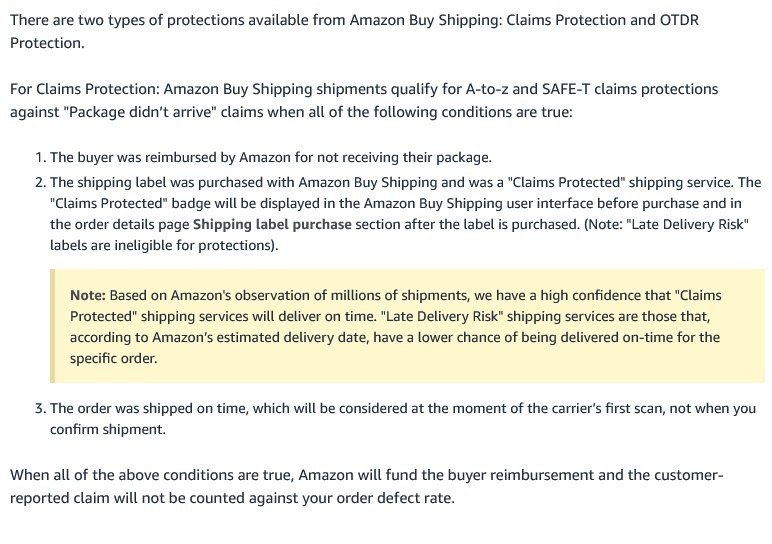Viewport: 772px width, 544px height.
Task: Click "confirm shipment." ending item three
Action: (108, 429)
